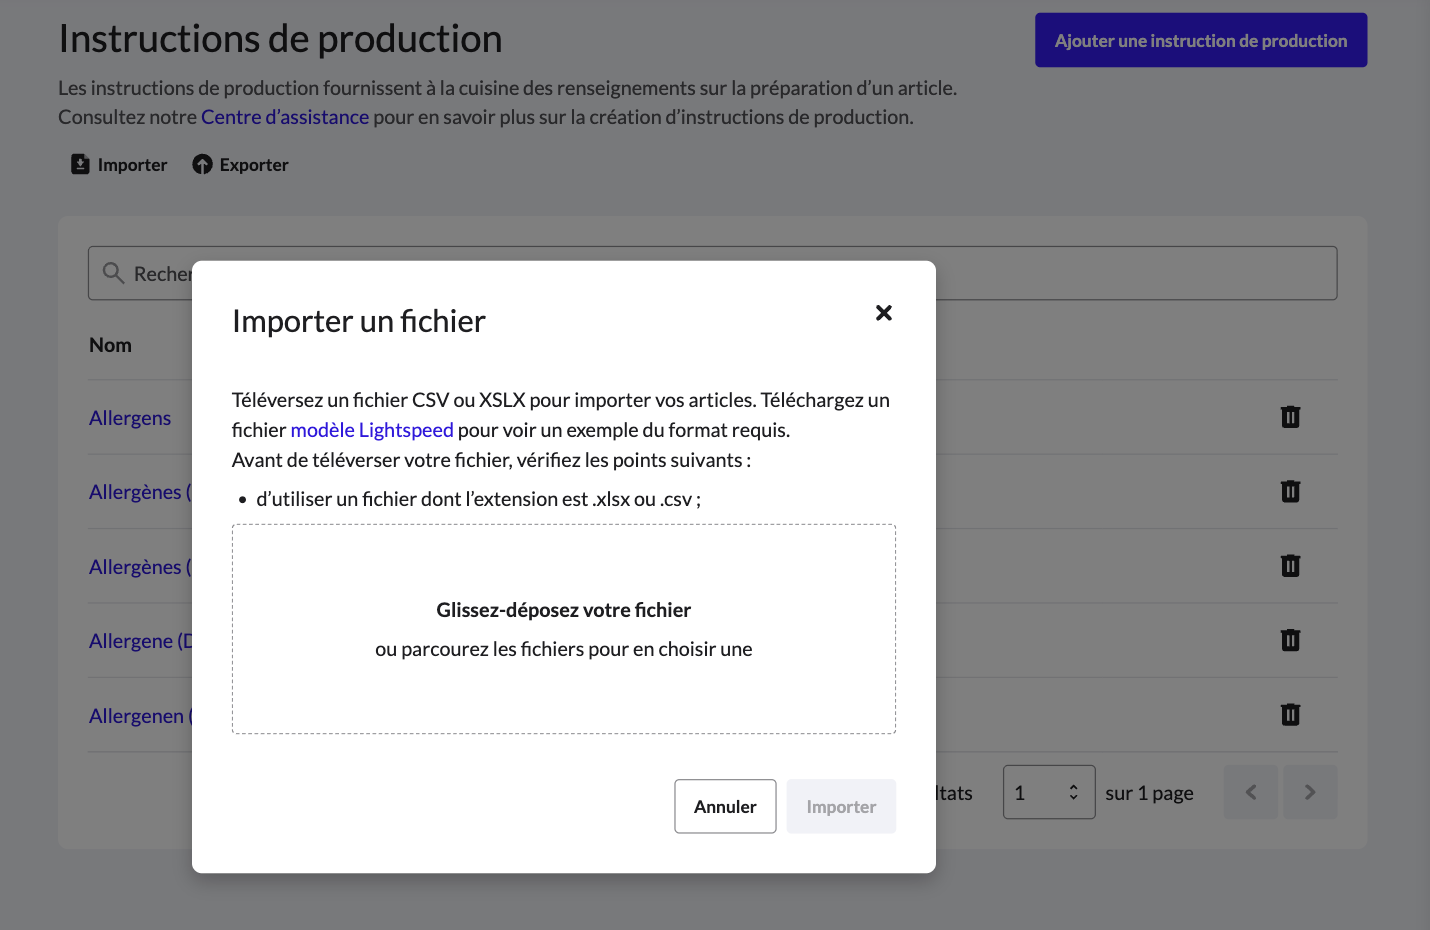Click Ajouter une instruction de production
Viewport: 1430px width, 930px height.
point(1201,40)
